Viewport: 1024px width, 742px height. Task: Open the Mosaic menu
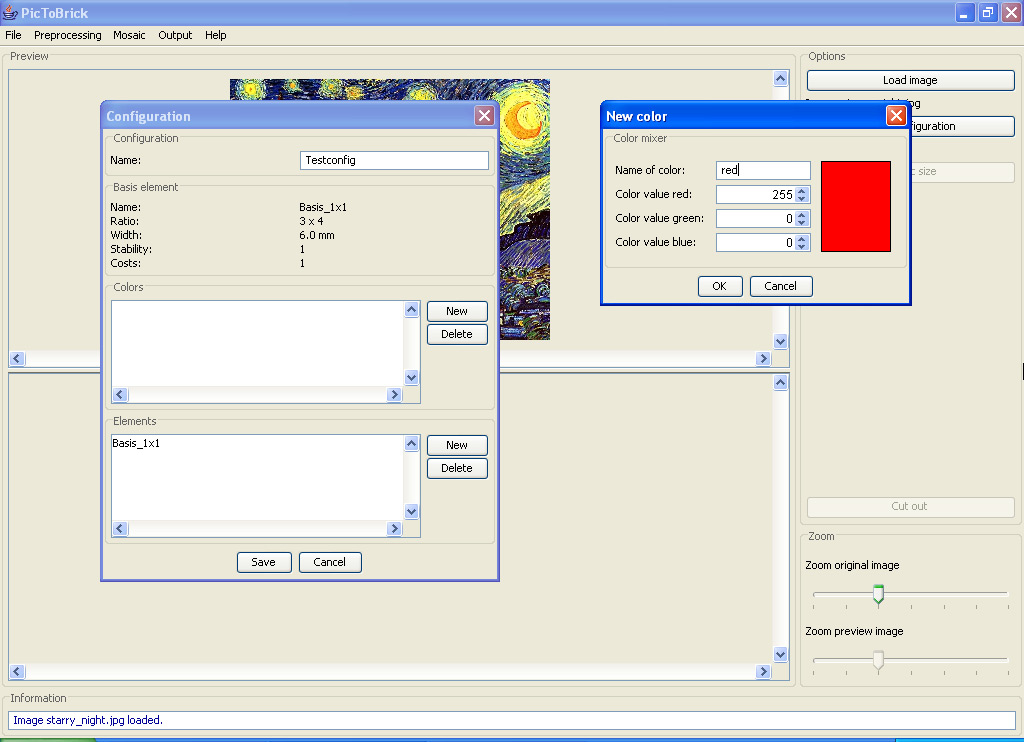click(x=129, y=35)
